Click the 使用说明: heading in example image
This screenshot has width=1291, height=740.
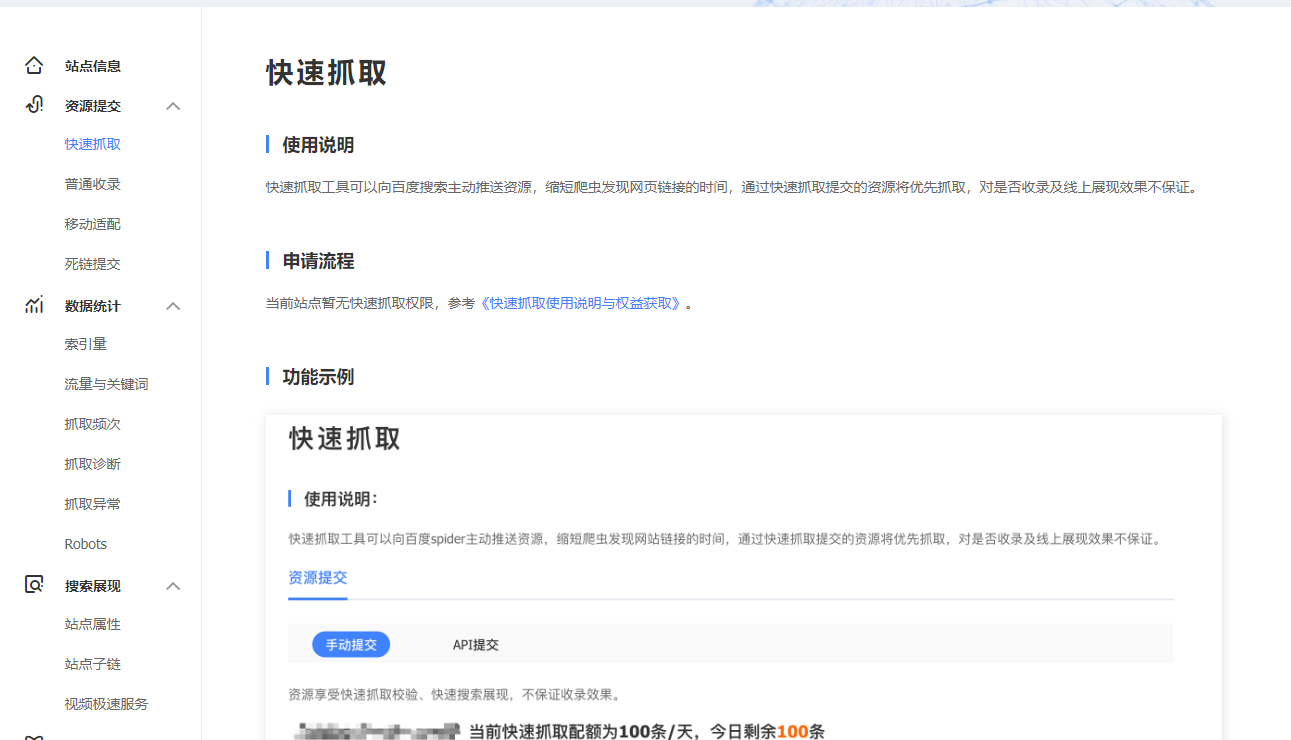pos(341,499)
